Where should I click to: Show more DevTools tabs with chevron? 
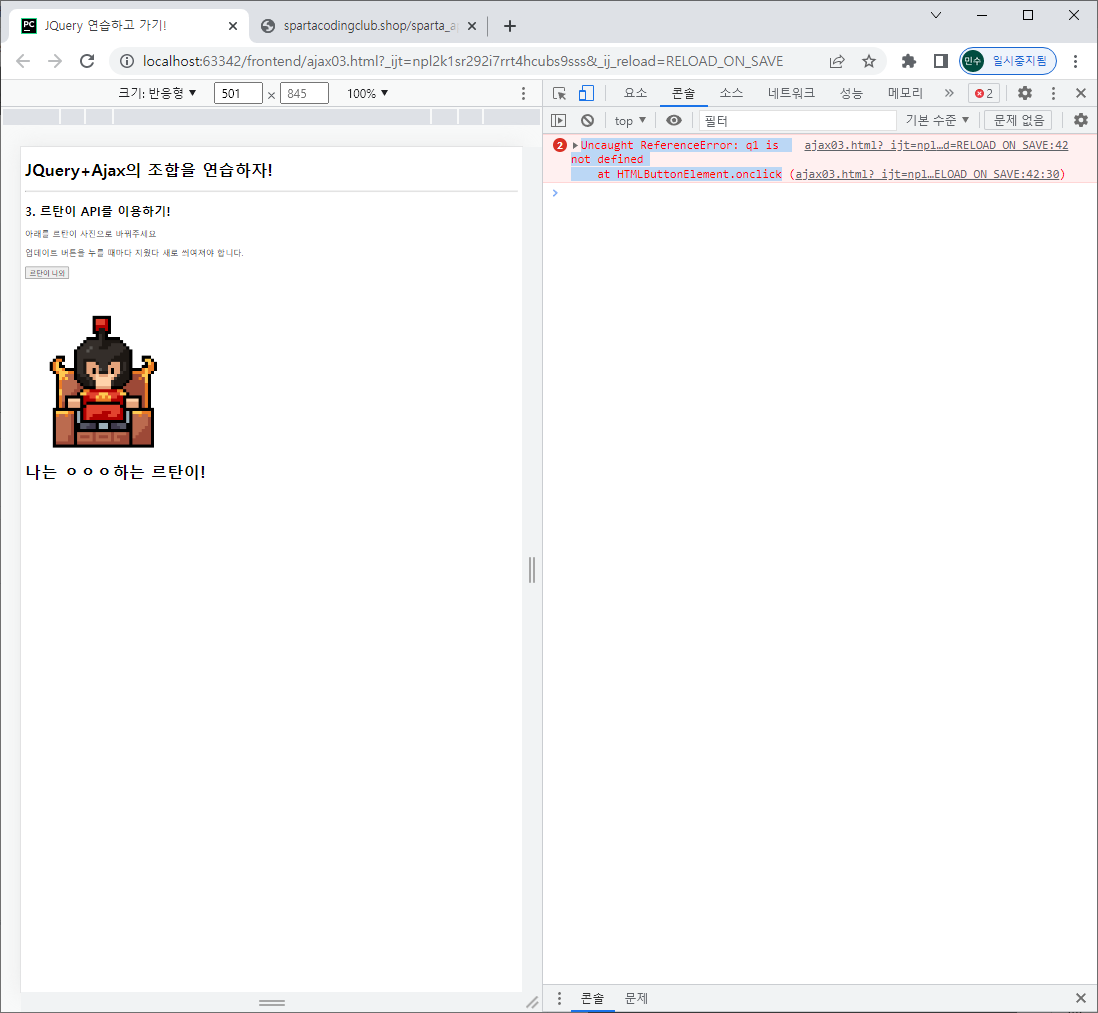point(949,93)
